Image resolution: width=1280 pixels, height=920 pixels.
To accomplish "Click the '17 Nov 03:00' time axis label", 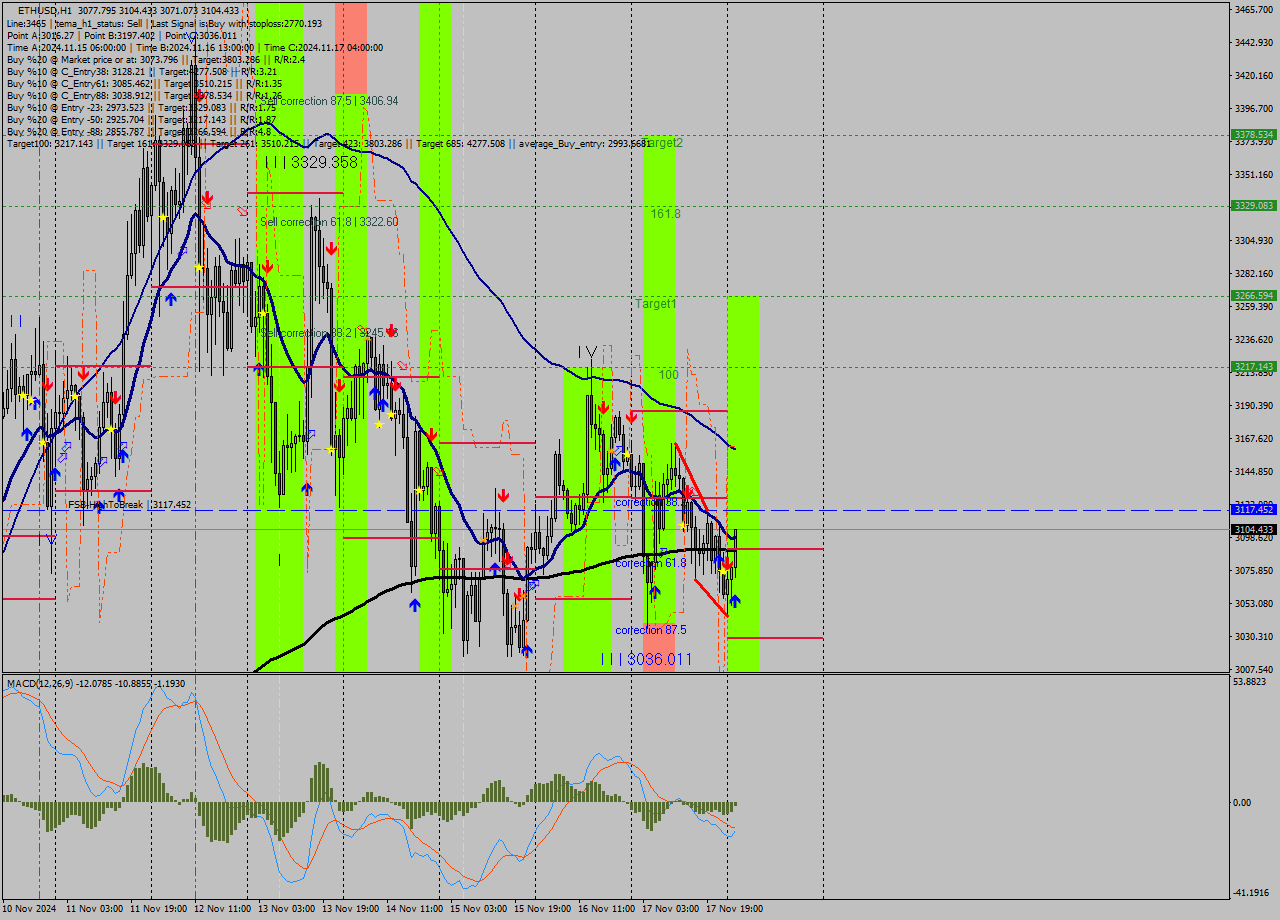I will pyautogui.click(x=670, y=909).
